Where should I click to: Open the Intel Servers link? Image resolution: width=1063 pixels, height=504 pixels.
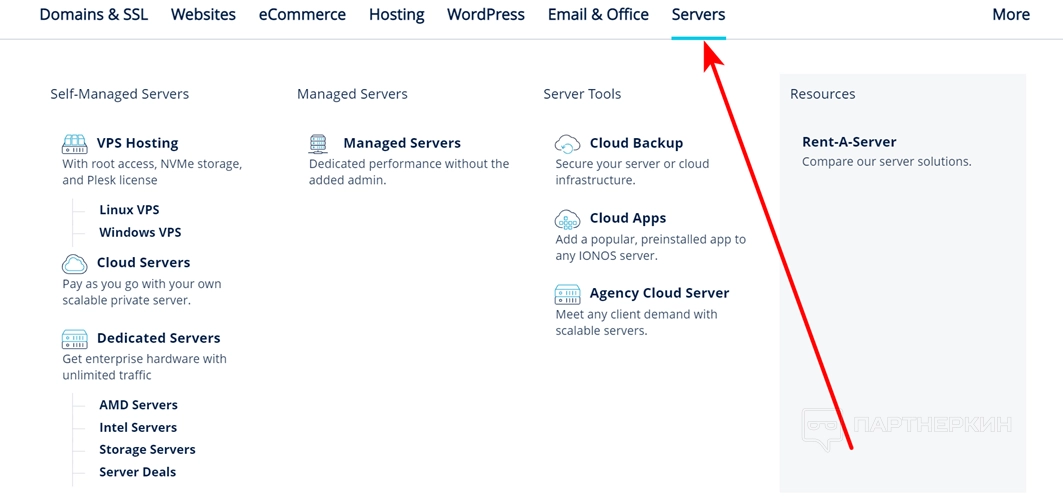point(138,427)
